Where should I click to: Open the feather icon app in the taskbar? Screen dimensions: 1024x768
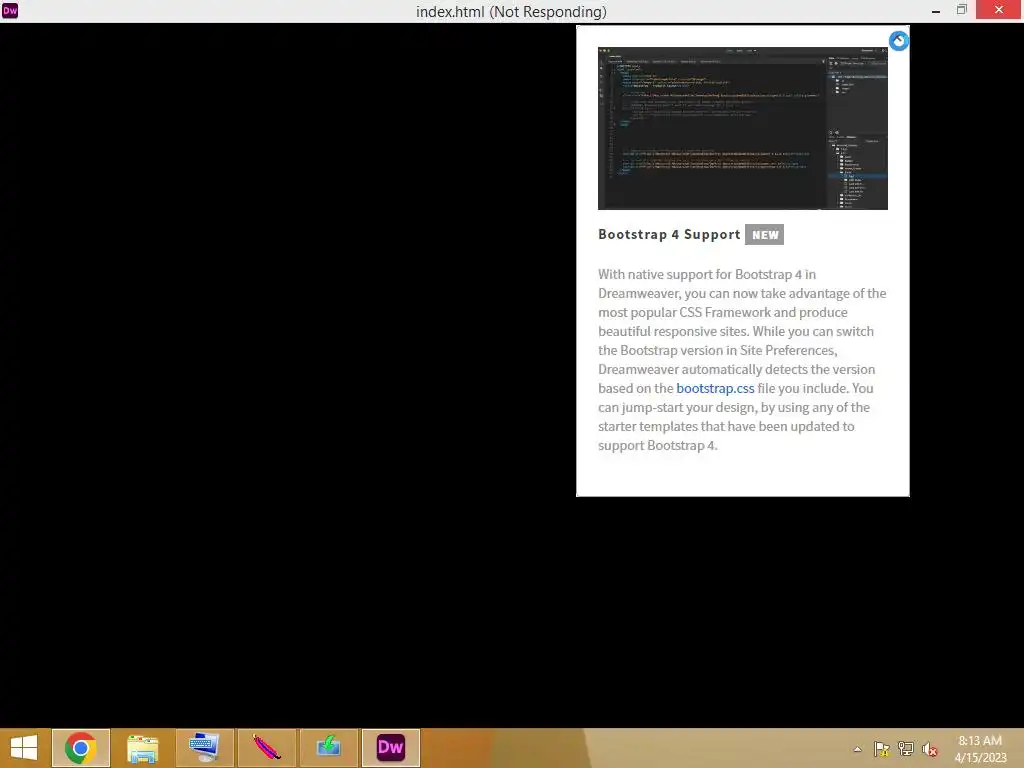[266, 748]
